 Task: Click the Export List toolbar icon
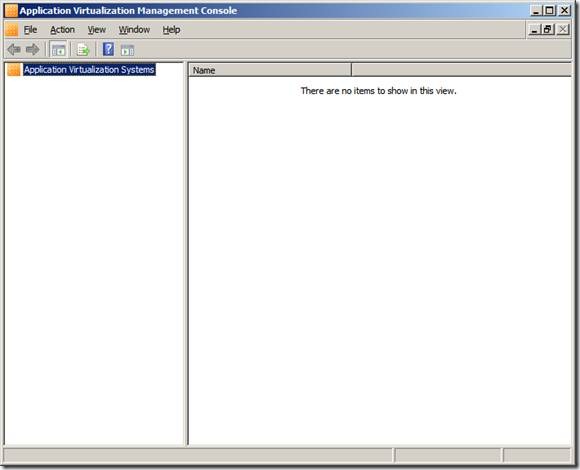83,50
